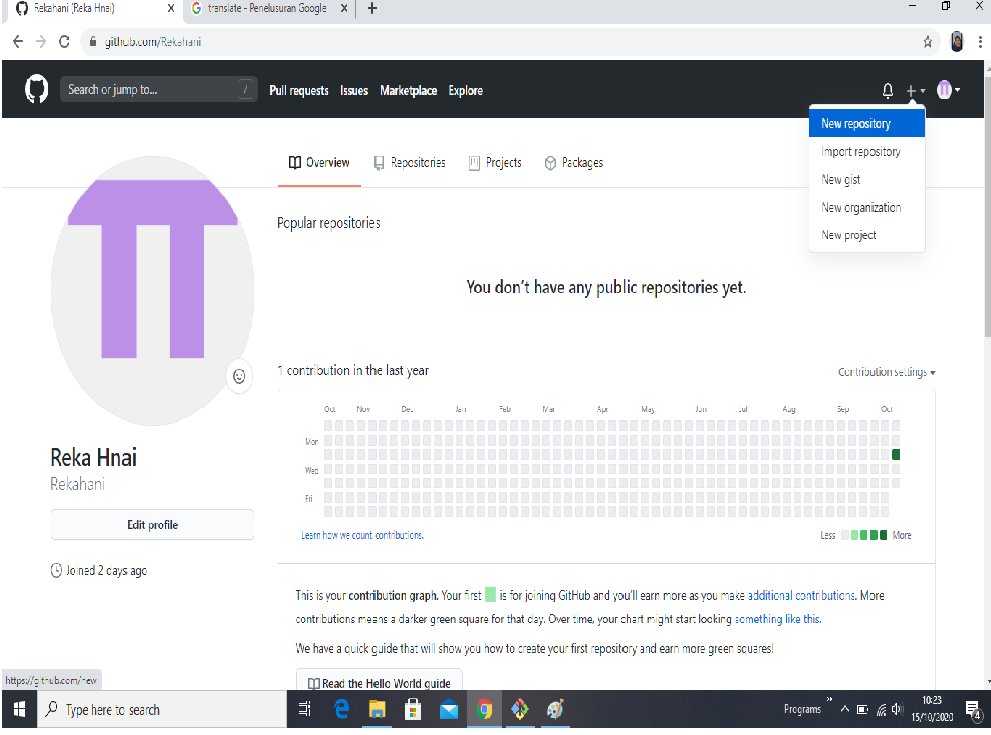The width and height of the screenshot is (991, 735).
Task: Select New project menu entry
Action: [866, 235]
